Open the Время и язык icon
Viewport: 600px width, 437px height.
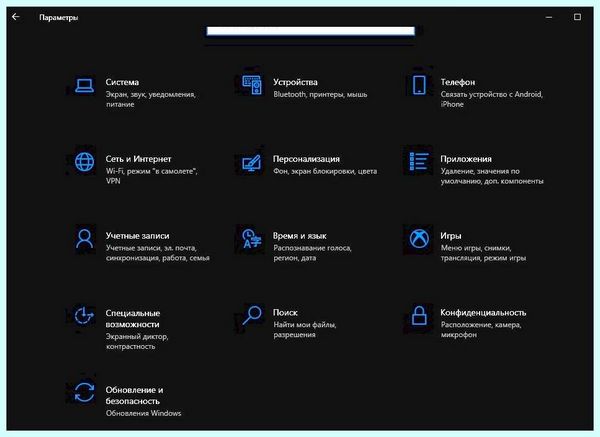[x=252, y=239]
